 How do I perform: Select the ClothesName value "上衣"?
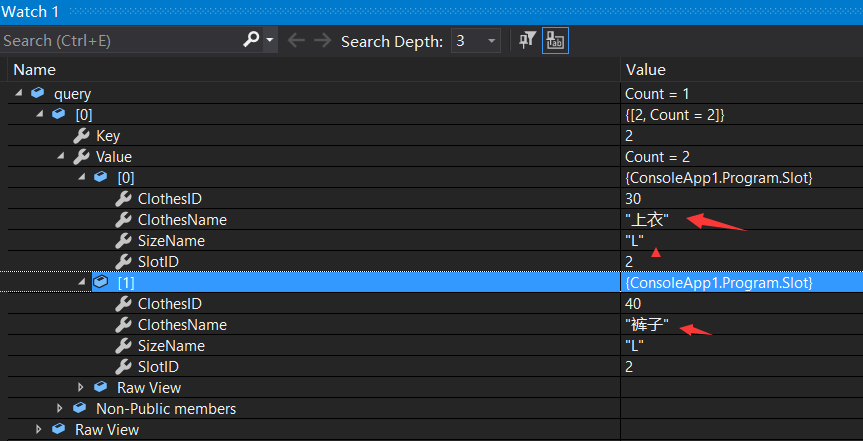click(646, 220)
